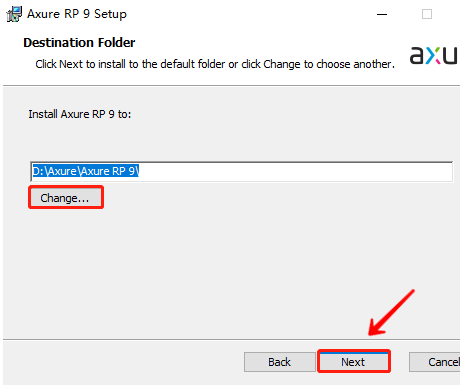Open the folder browser with Change...
The width and height of the screenshot is (466, 385).
(66, 198)
